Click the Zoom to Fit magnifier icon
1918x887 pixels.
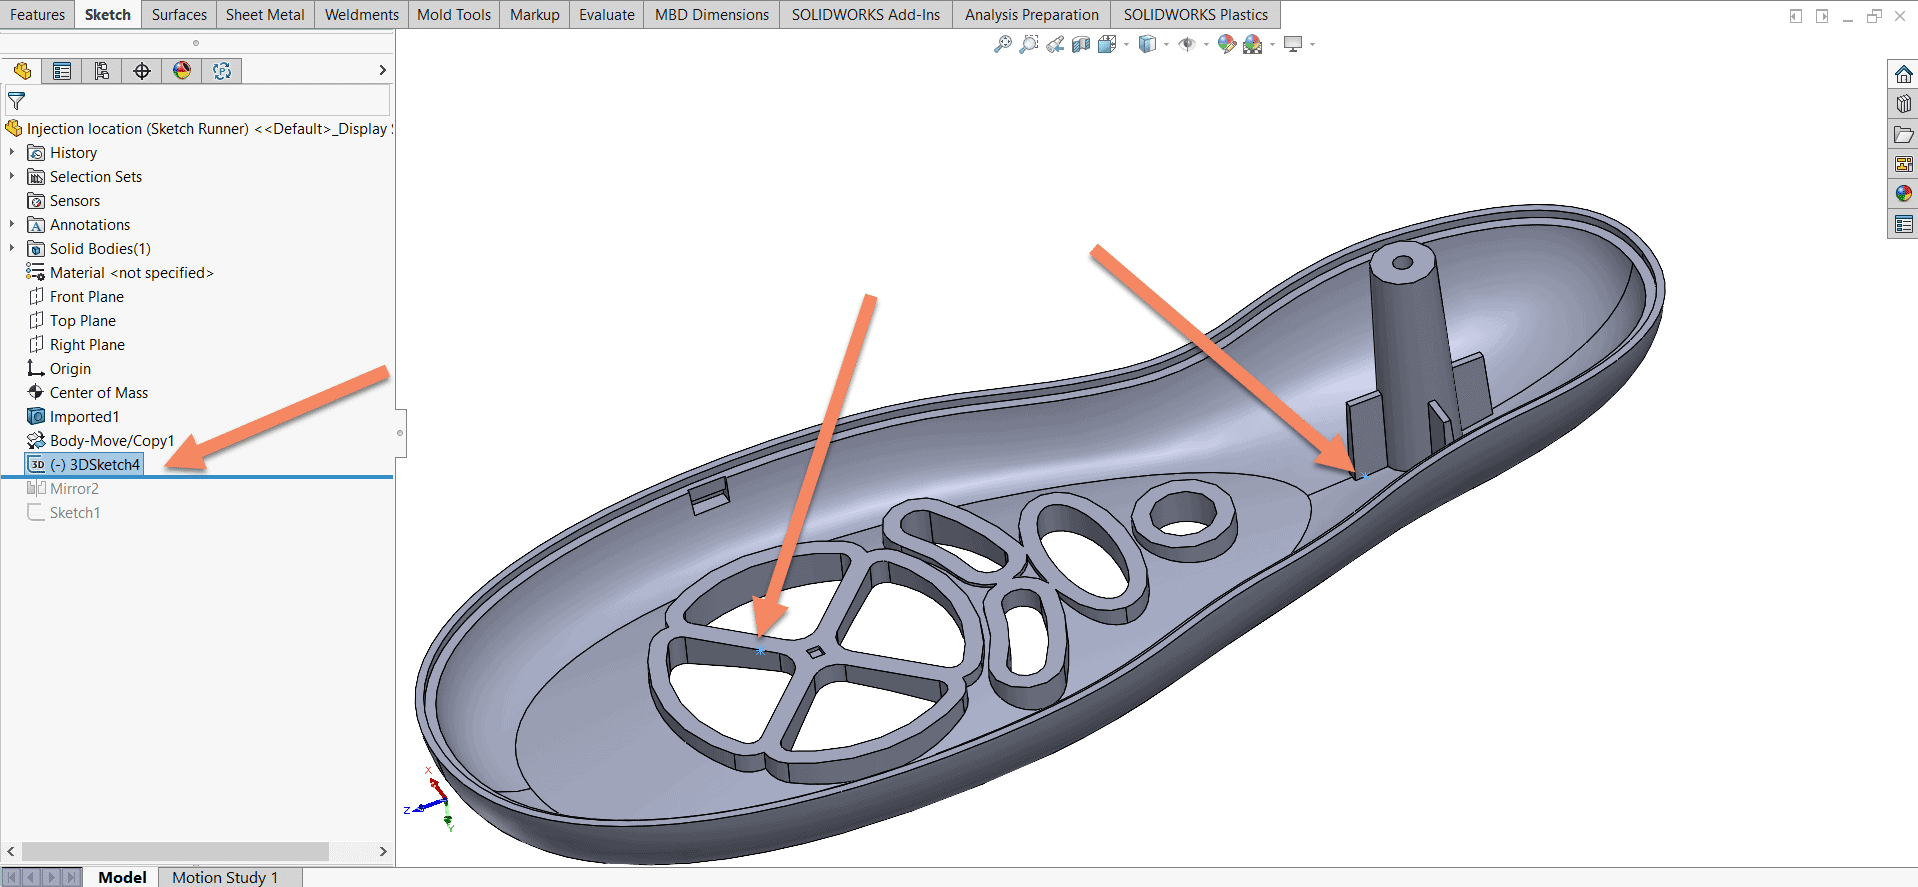(x=1002, y=45)
